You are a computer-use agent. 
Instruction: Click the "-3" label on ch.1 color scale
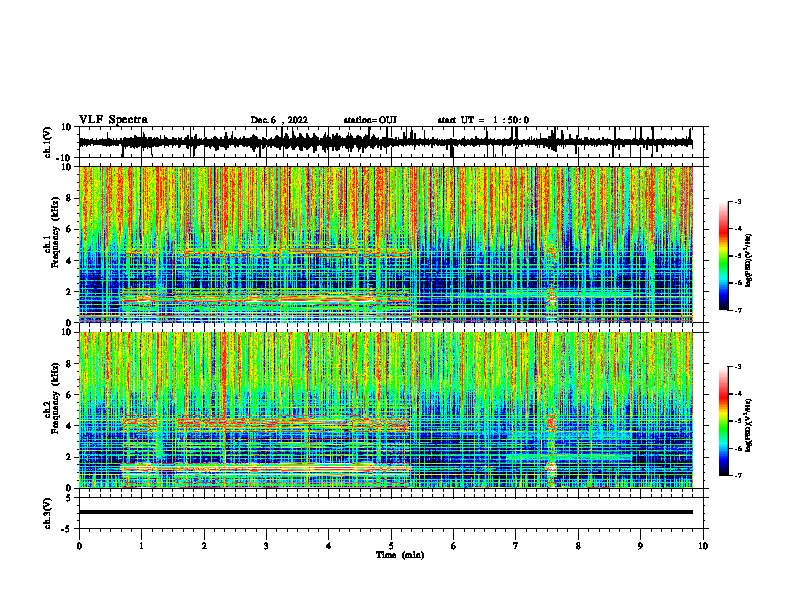737,201
